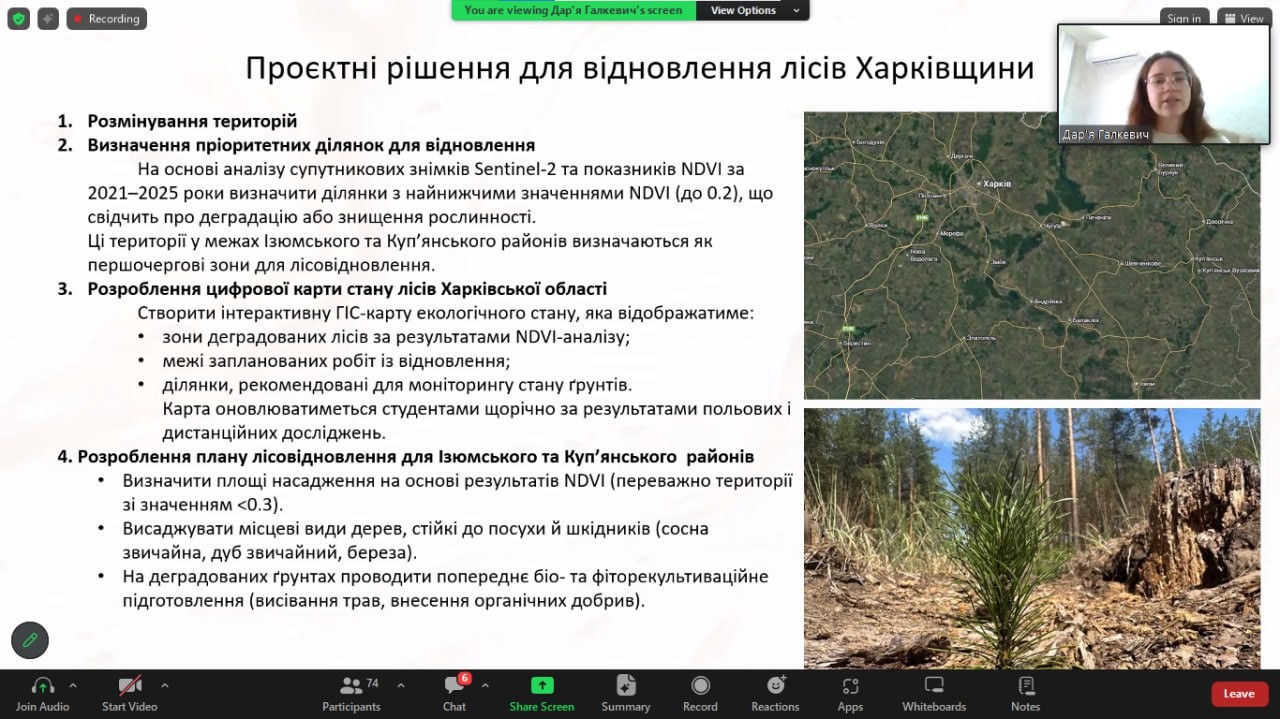Expand audio options arrow next to Join Audio
1280x719 pixels.
point(73,686)
